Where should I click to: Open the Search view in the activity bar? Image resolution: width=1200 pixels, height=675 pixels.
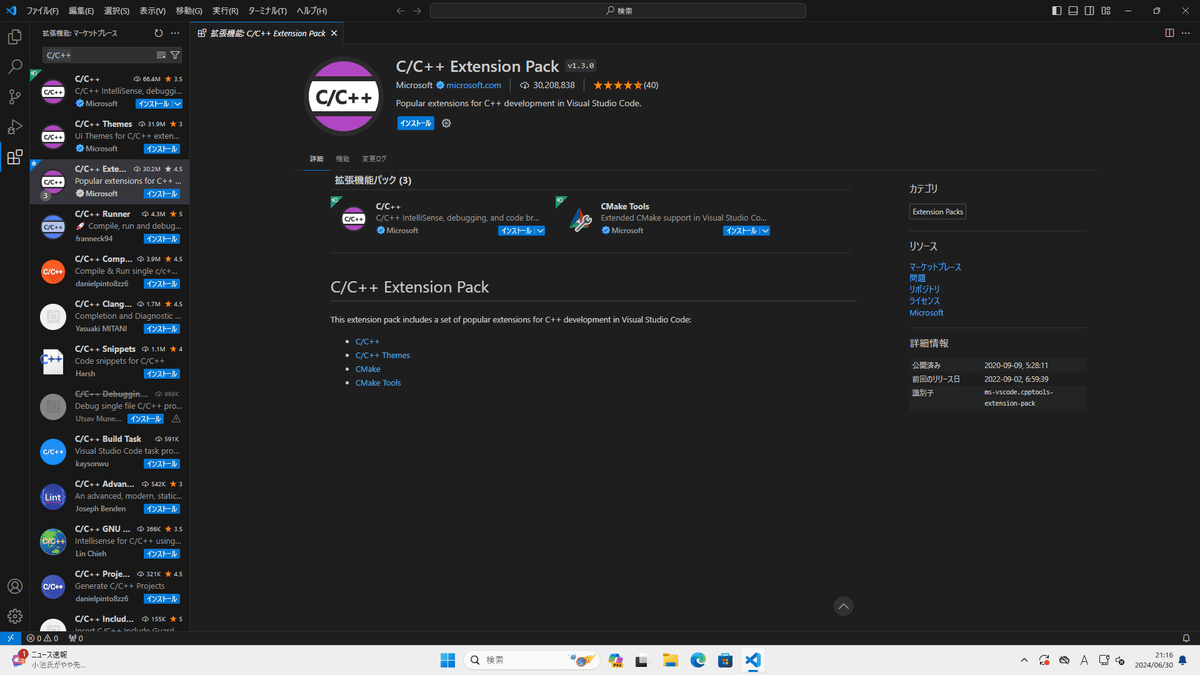(14, 68)
